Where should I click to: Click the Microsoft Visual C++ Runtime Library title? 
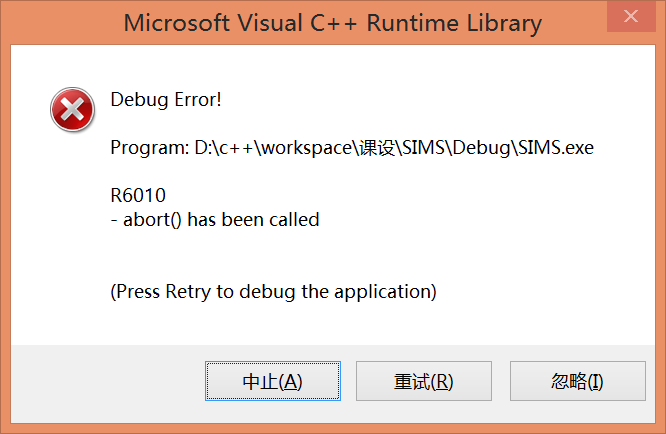pyautogui.click(x=333, y=23)
